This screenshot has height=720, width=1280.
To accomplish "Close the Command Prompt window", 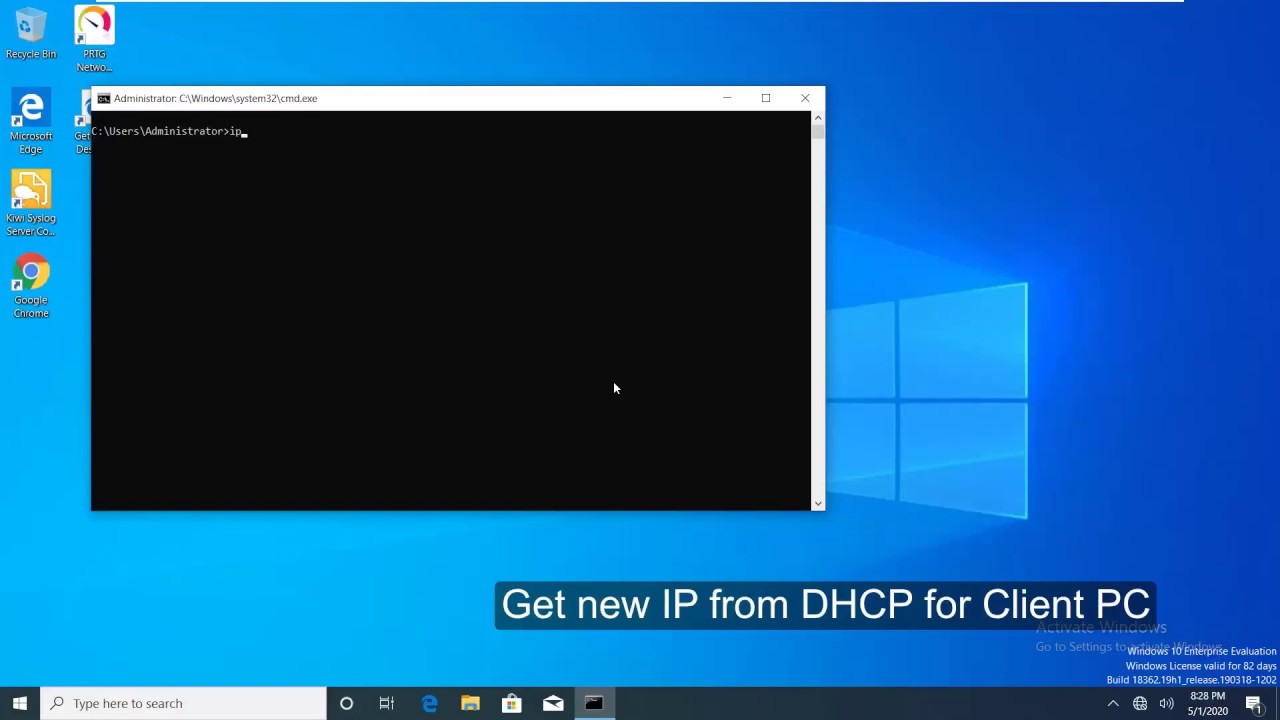I will pyautogui.click(x=805, y=98).
